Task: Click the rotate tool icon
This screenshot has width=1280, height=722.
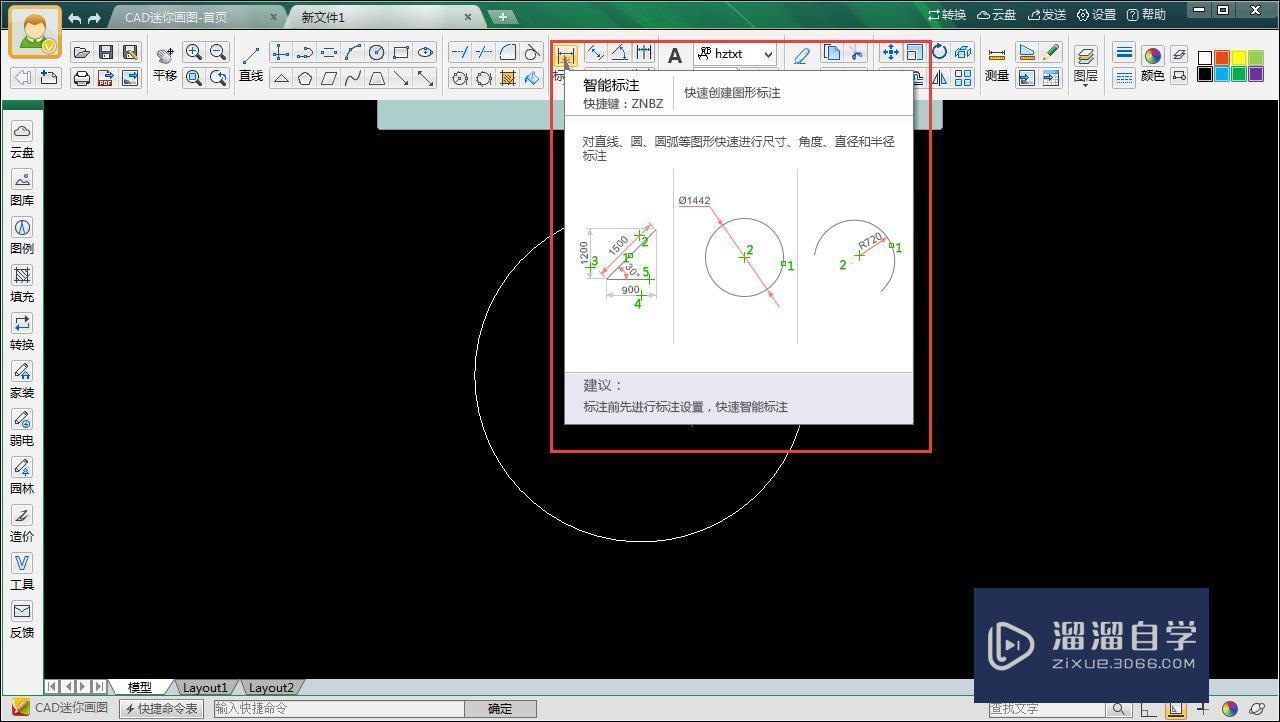Action: 939,53
